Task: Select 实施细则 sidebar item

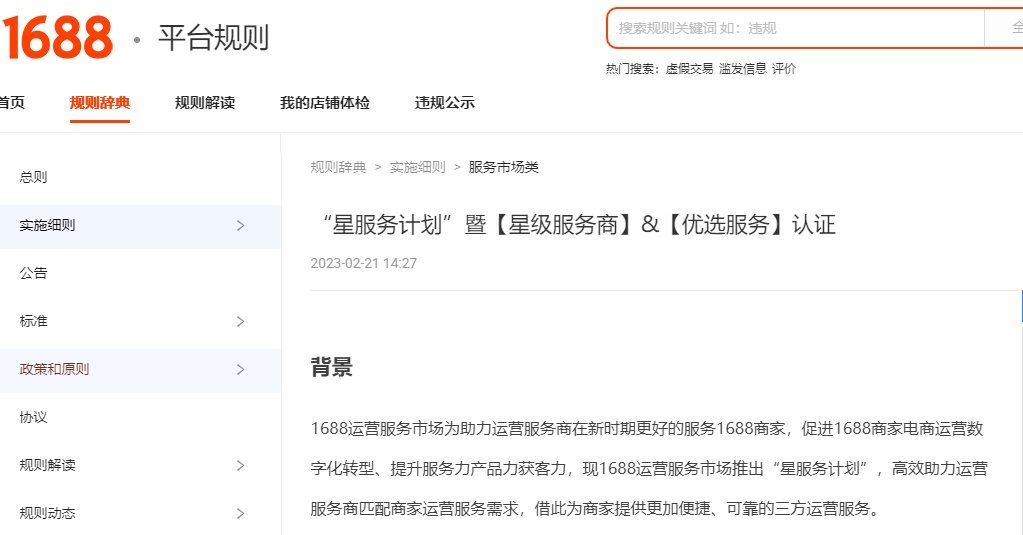Action: click(x=140, y=226)
